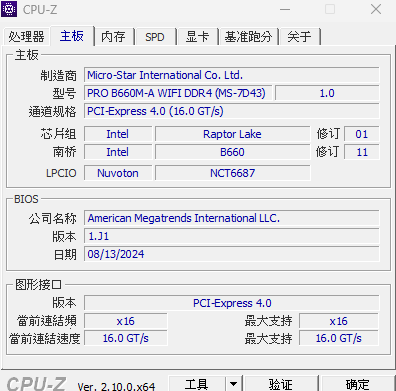Click LPCIO chip NCT6687
The image size is (396, 391).
(x=232, y=173)
